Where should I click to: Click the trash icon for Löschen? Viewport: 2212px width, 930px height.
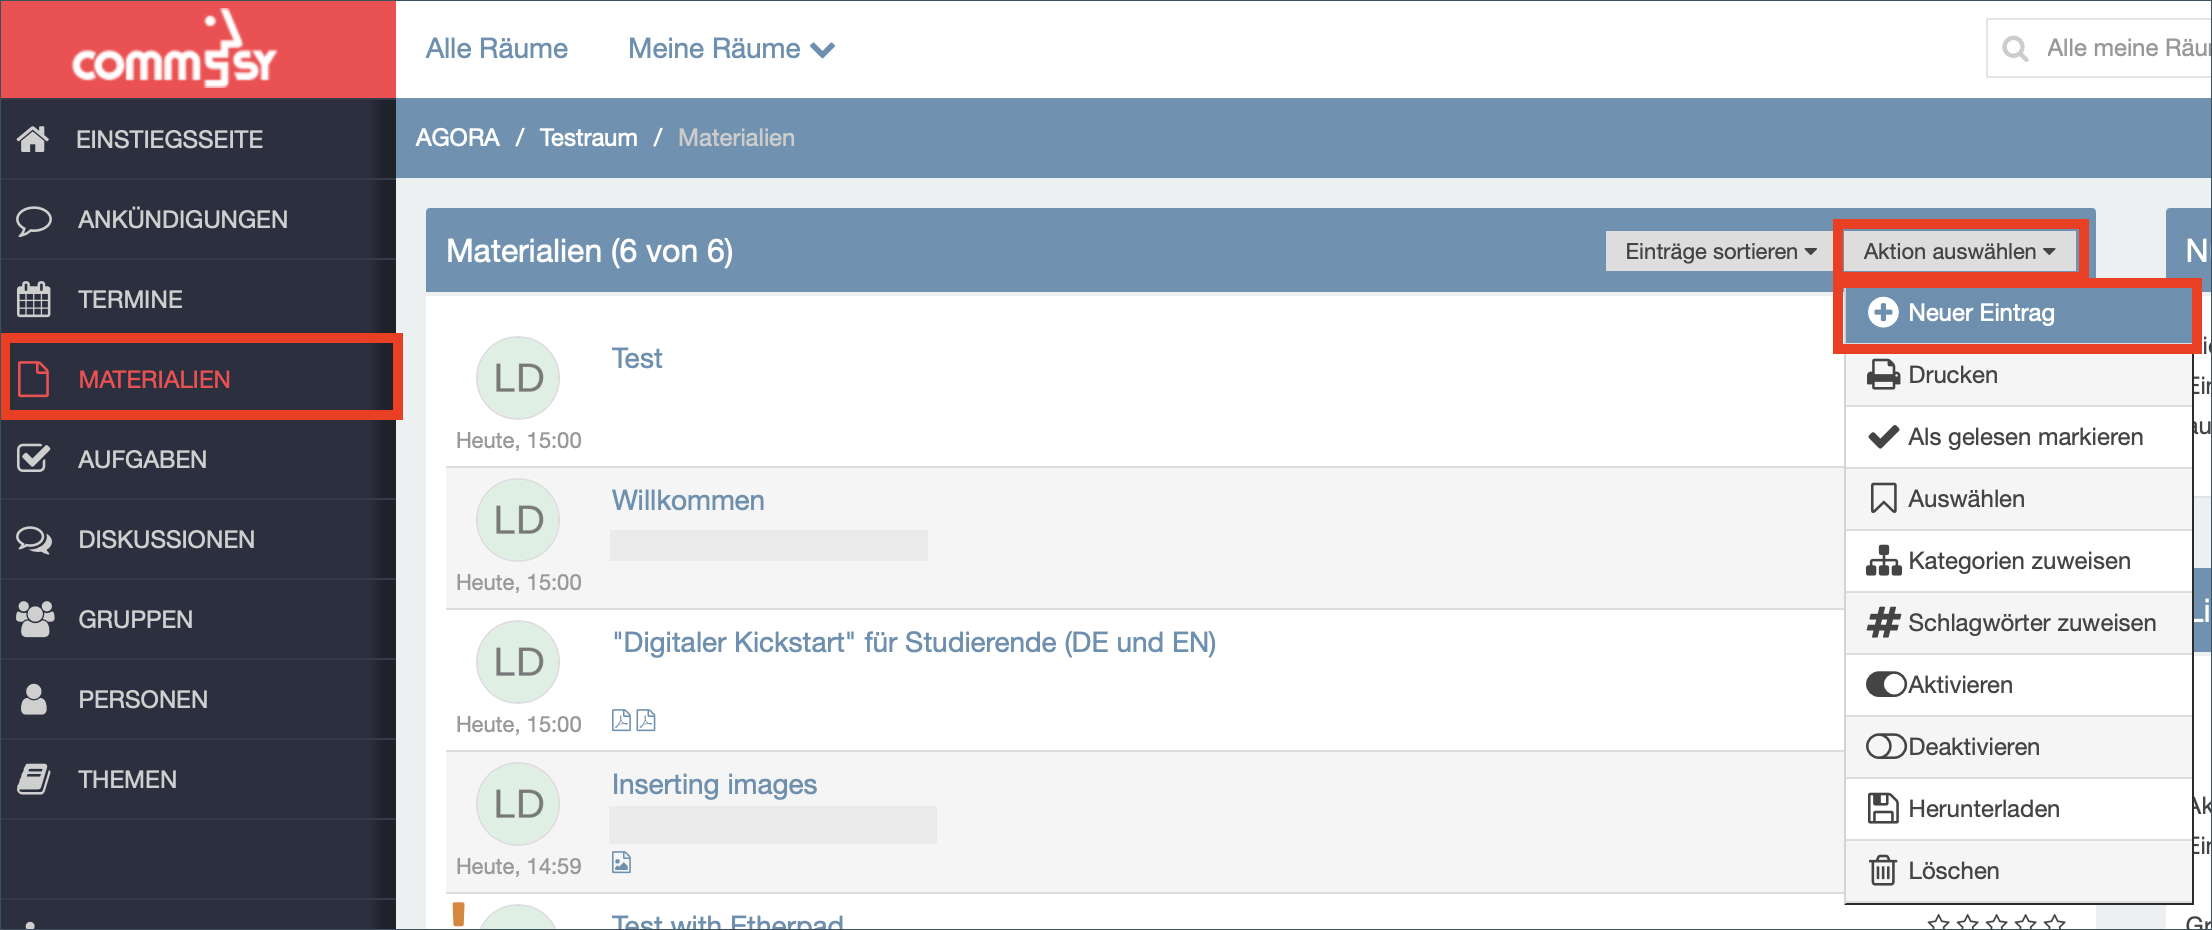pyautogui.click(x=1883, y=871)
